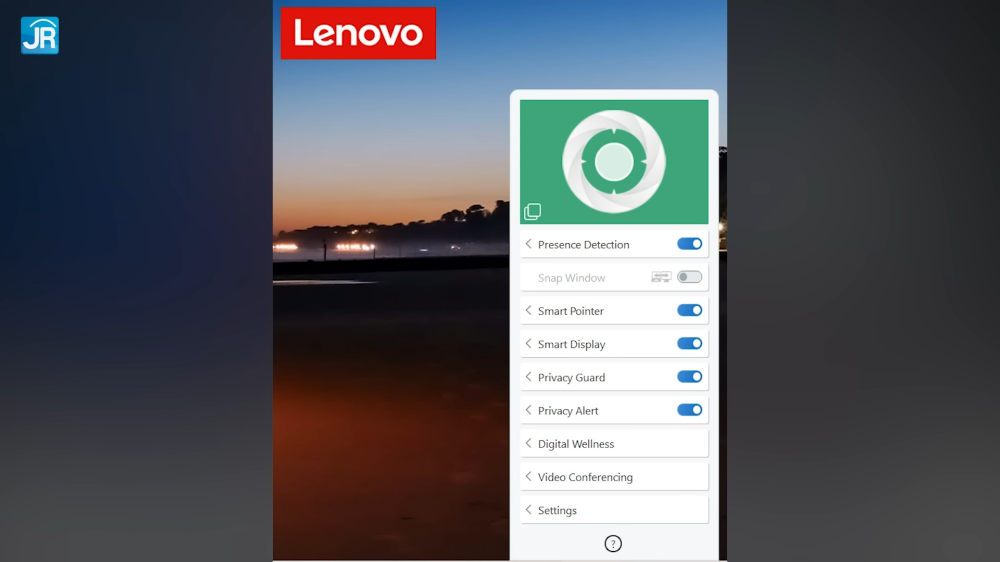Viewport: 1000px width, 562px height.
Task: Select the Privacy Alert label
Action: coord(568,410)
